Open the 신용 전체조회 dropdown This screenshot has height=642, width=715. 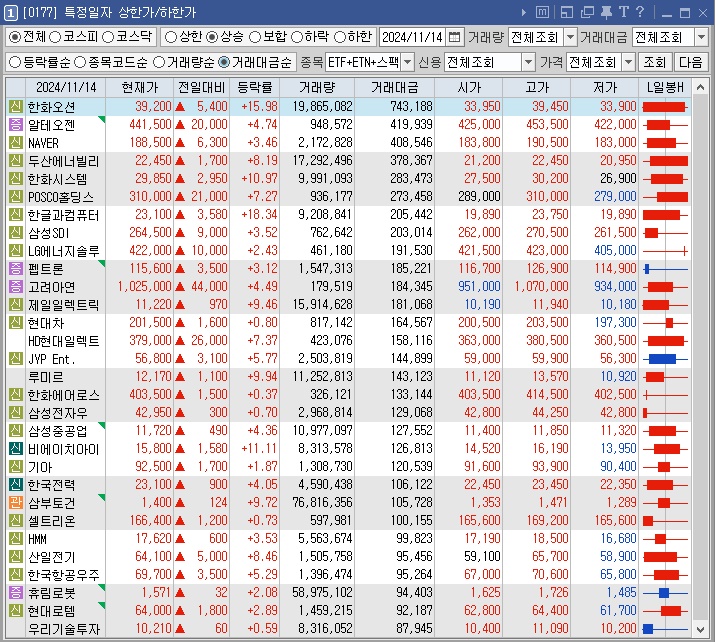tap(528, 62)
